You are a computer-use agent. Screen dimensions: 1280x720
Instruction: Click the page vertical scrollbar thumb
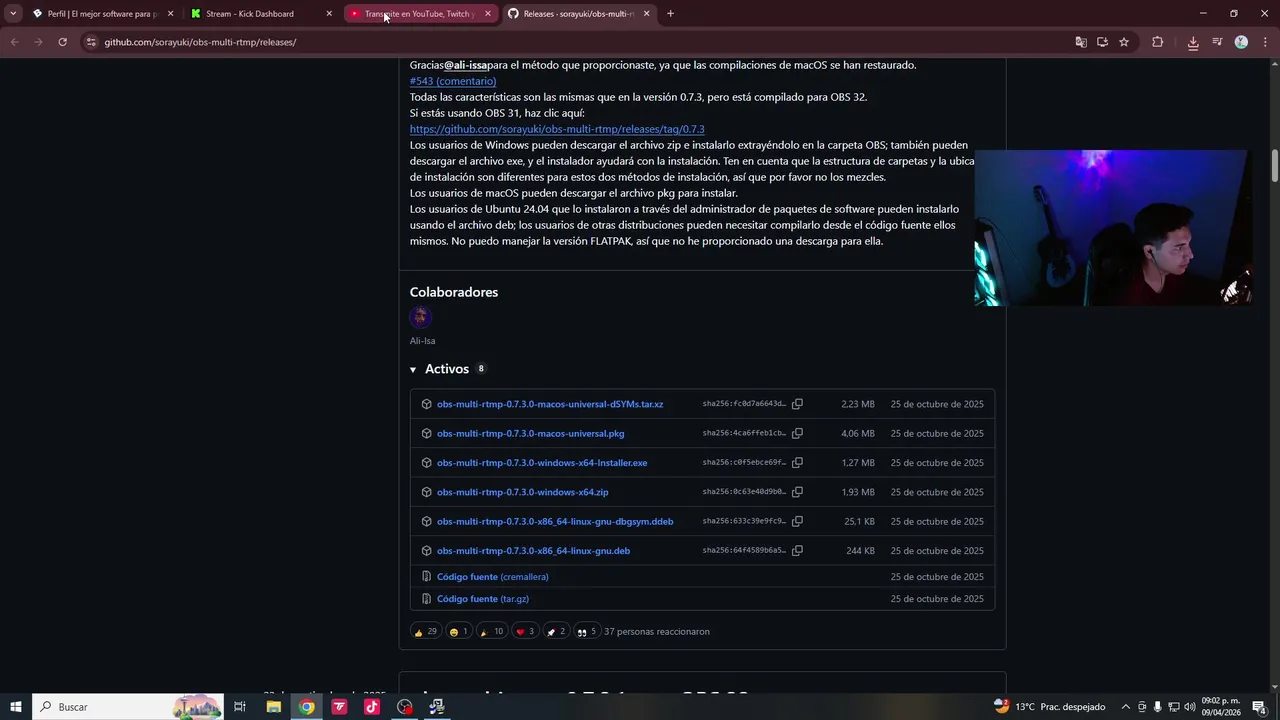(x=1275, y=165)
